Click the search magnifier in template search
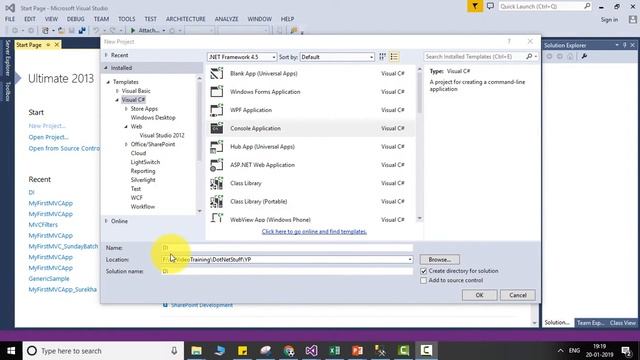 529,56
